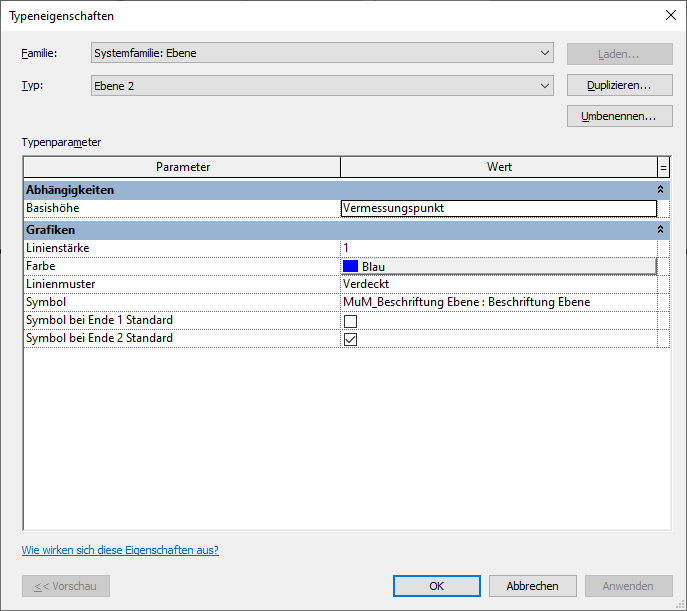Screen dimensions: 687x611
Task: Open the Familie dropdown list
Action: 322,53
